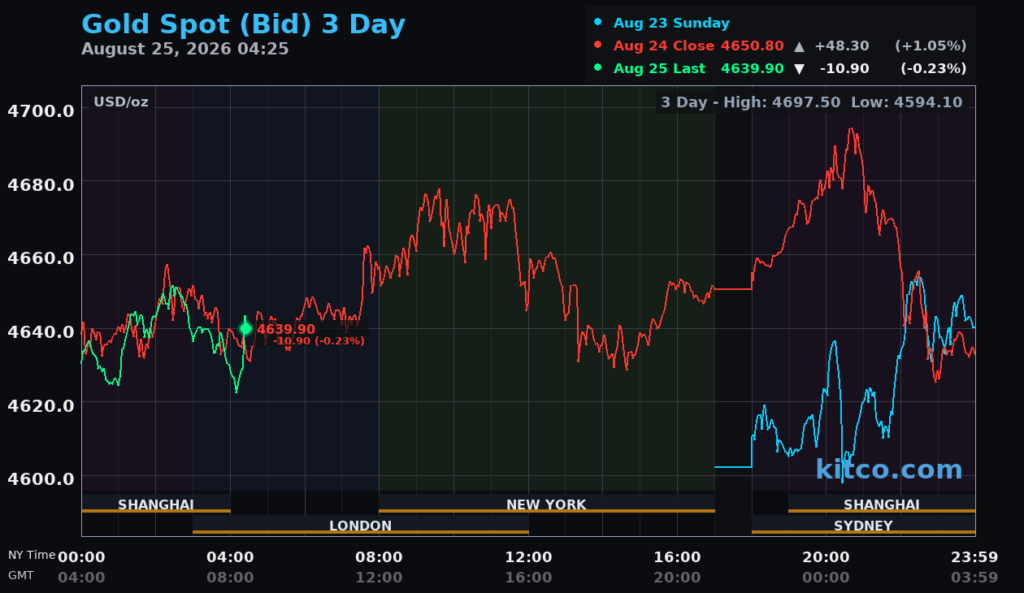Screen dimensions: 1024x593
Task: Click the -10.90 change in legend
Action: 844,69
